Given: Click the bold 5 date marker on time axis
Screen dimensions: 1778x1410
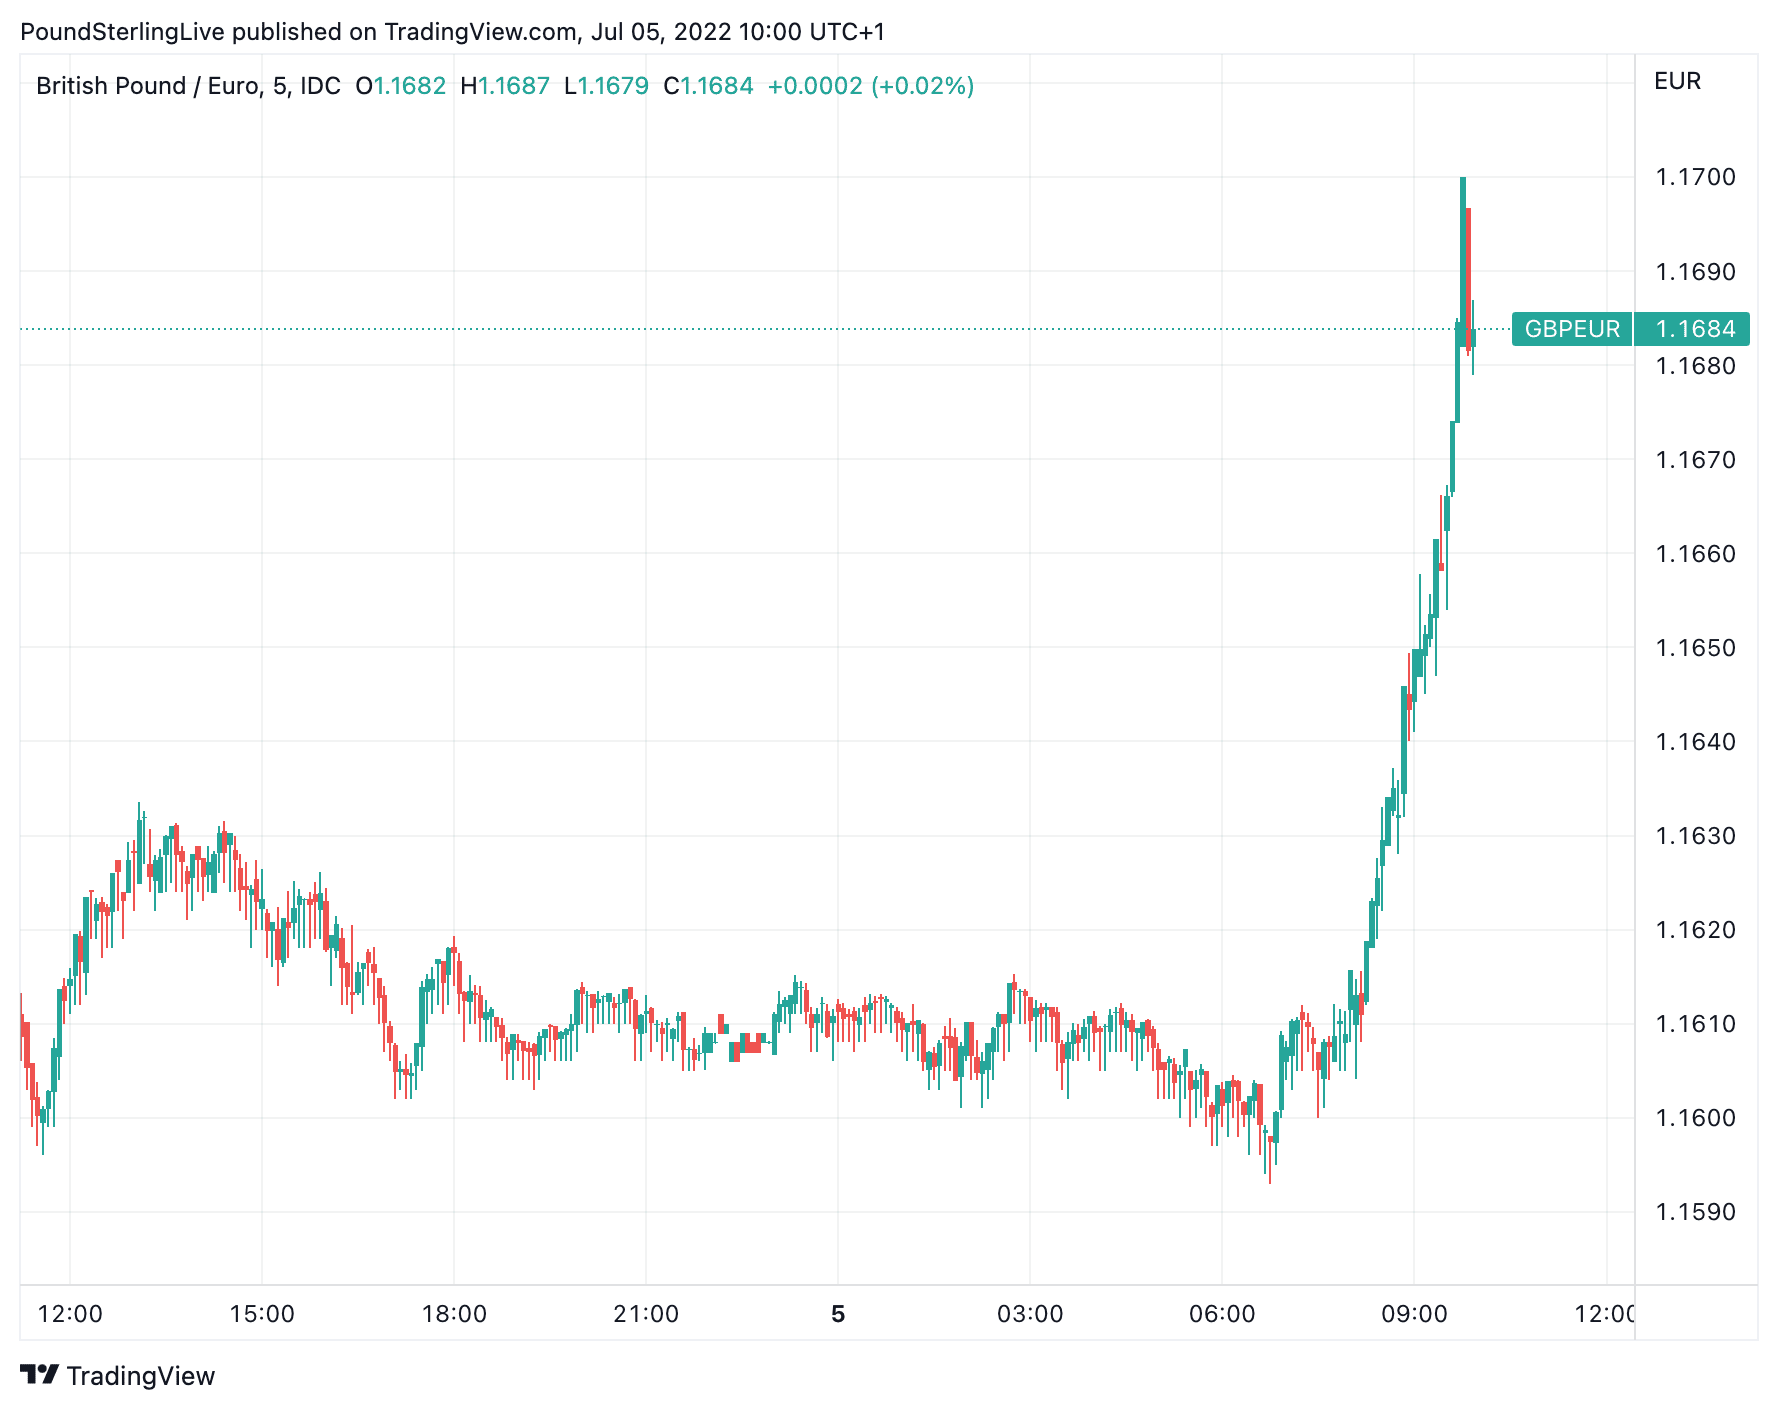Looking at the screenshot, I should pos(838,1314).
